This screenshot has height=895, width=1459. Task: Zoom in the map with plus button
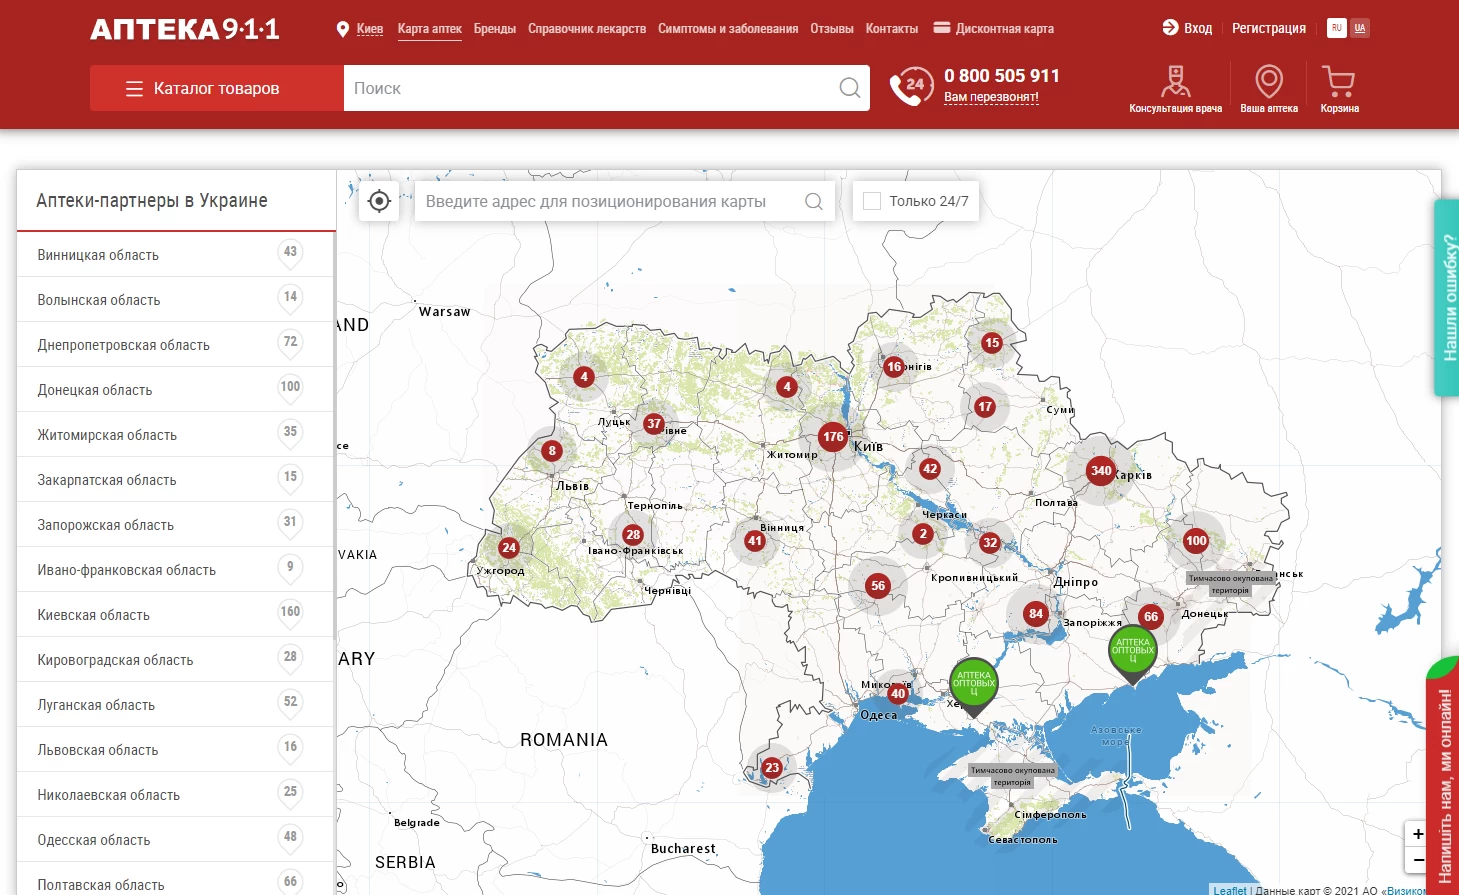click(x=1417, y=834)
